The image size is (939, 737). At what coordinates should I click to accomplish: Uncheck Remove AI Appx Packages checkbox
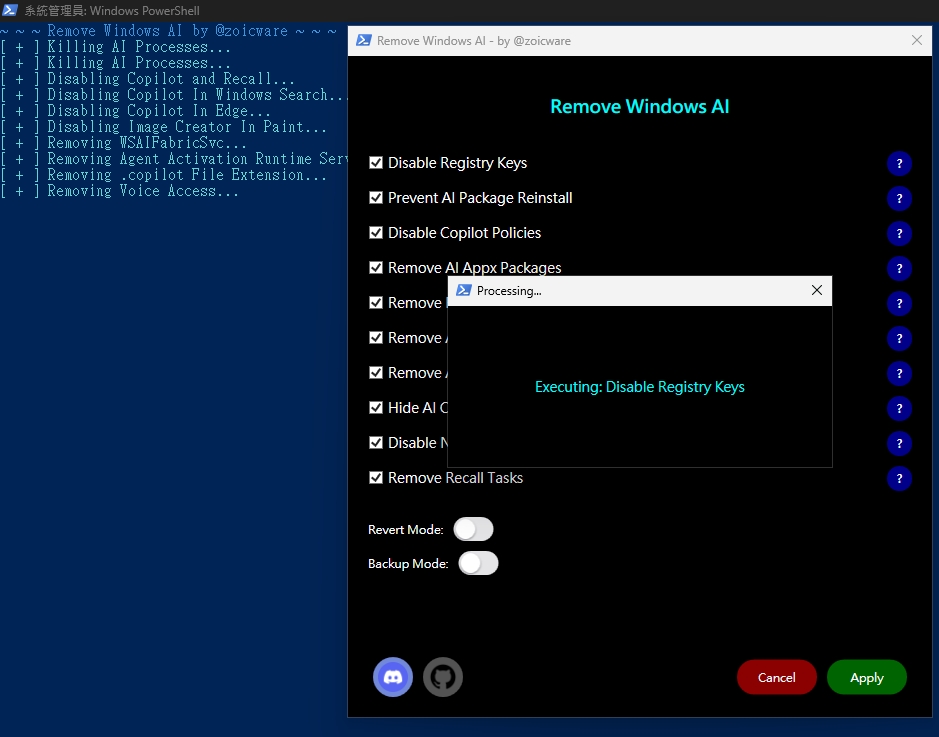point(376,268)
